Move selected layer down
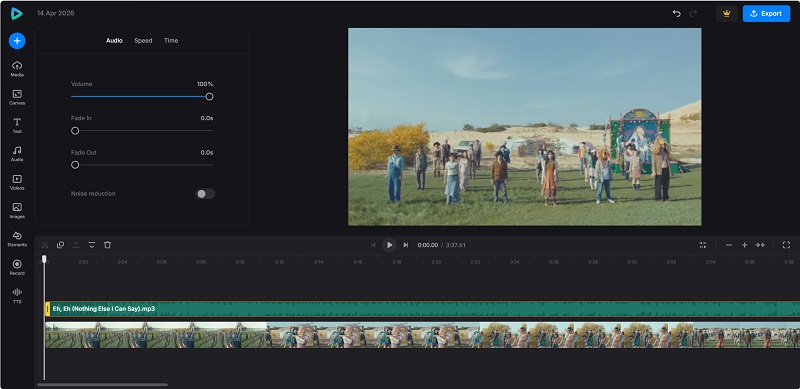800x389 pixels. click(x=92, y=245)
